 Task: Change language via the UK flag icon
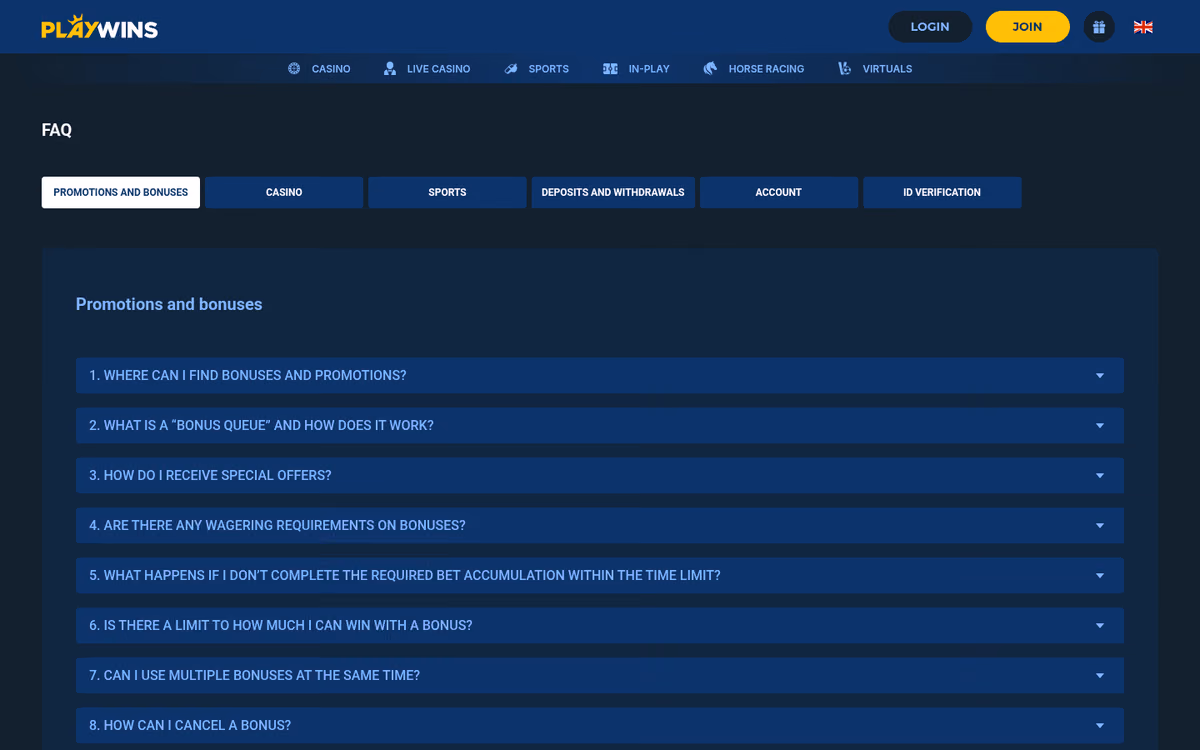[x=1143, y=27]
